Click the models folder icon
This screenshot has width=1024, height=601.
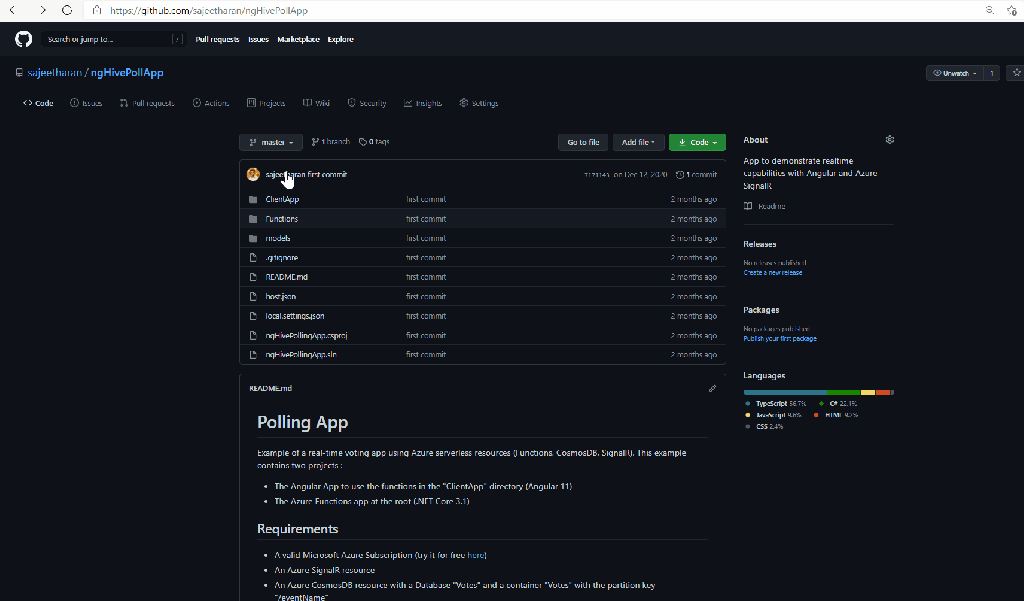click(253, 238)
